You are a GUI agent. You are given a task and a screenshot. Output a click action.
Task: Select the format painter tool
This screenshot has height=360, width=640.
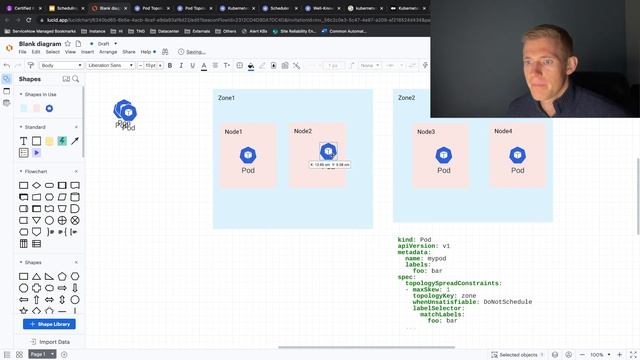click(x=31, y=65)
